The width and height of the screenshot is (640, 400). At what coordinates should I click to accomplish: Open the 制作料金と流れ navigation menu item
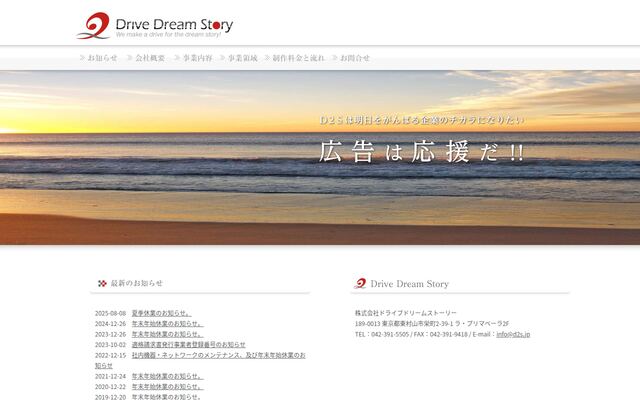(x=294, y=58)
